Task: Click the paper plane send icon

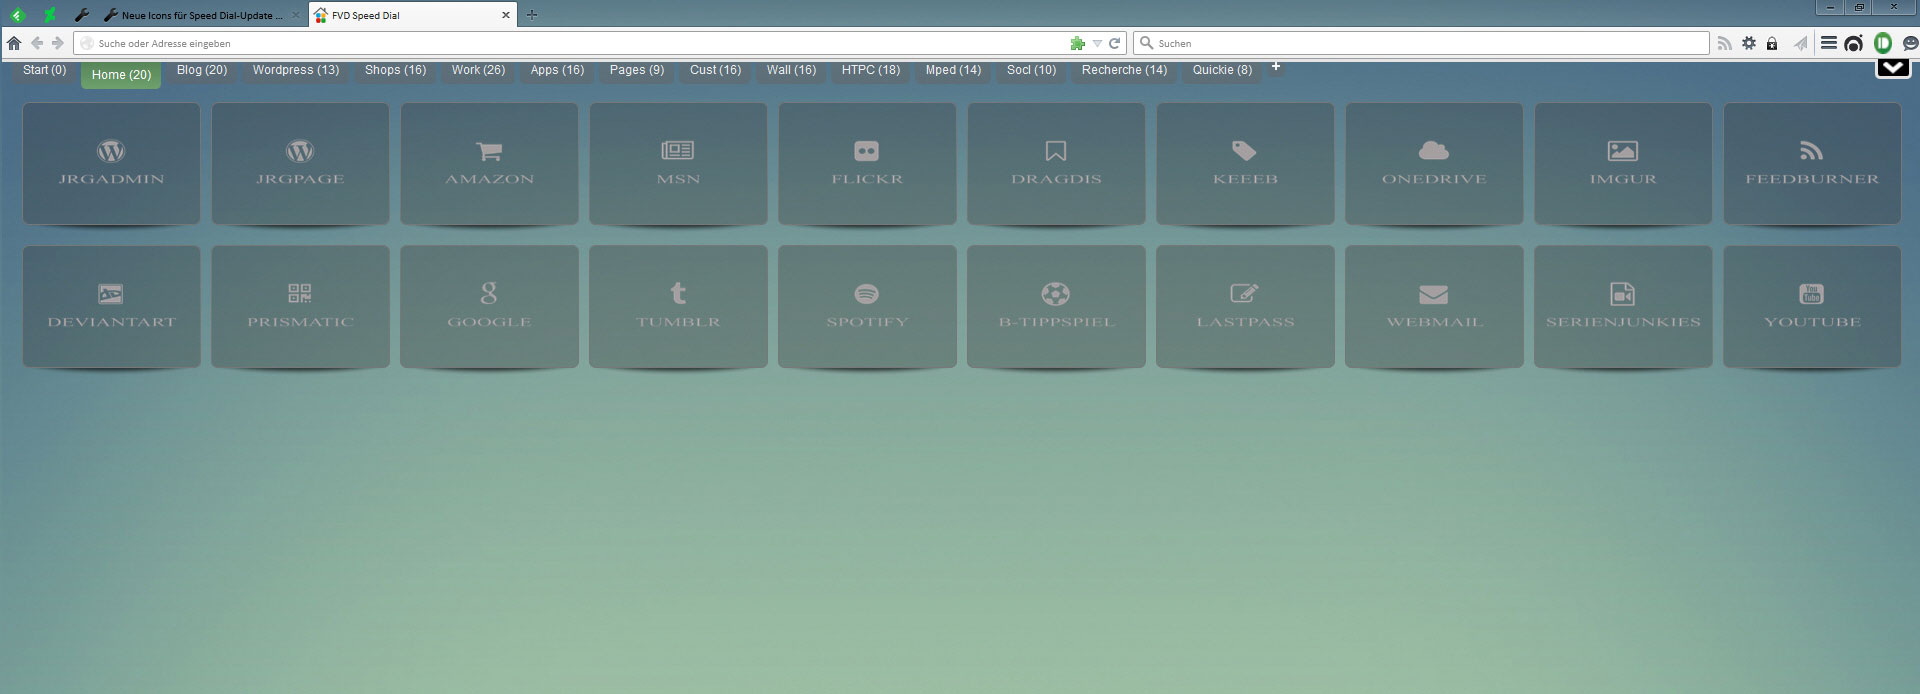Action: (1801, 43)
